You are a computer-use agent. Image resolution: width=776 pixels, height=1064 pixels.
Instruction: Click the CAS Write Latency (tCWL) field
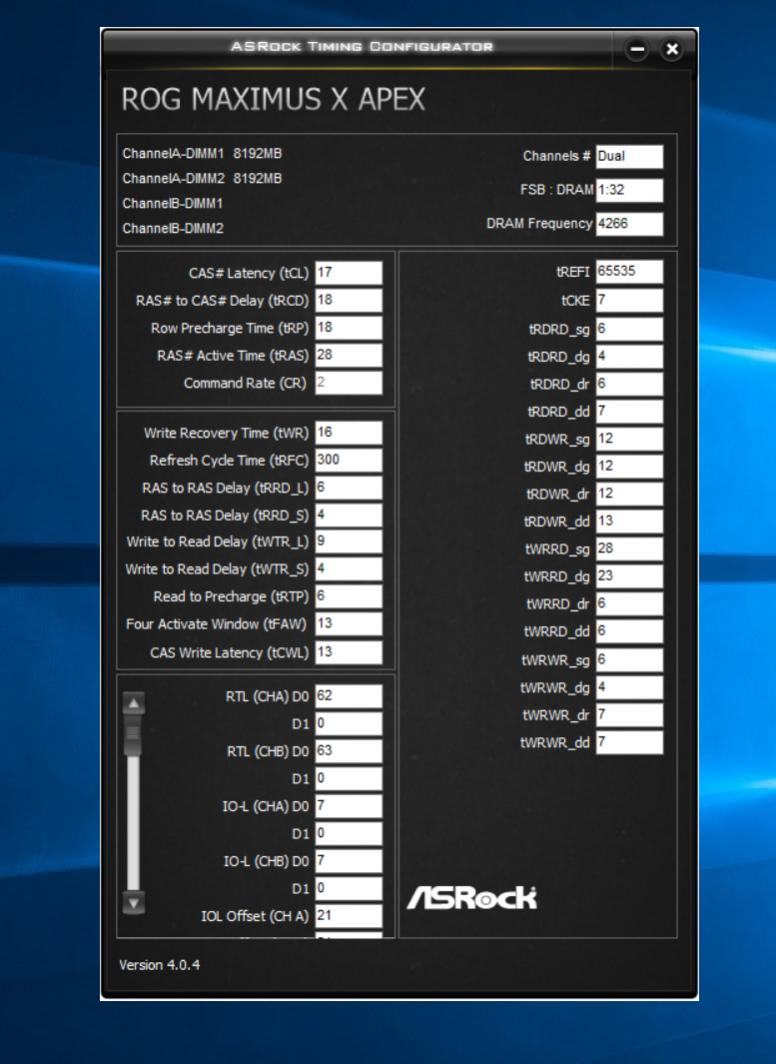click(x=349, y=653)
